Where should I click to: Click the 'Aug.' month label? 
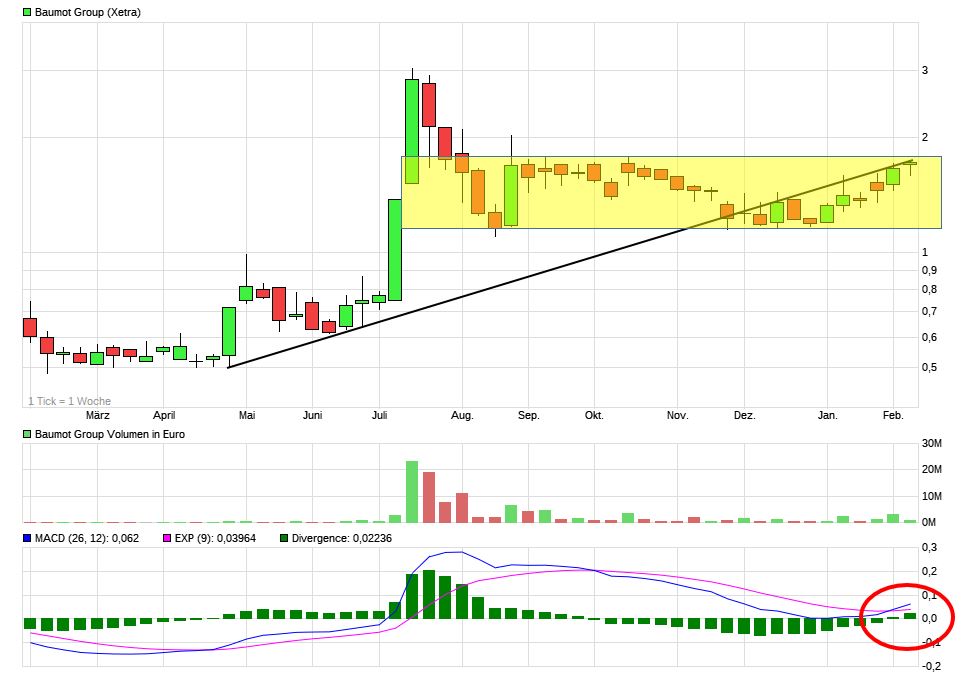(462, 415)
